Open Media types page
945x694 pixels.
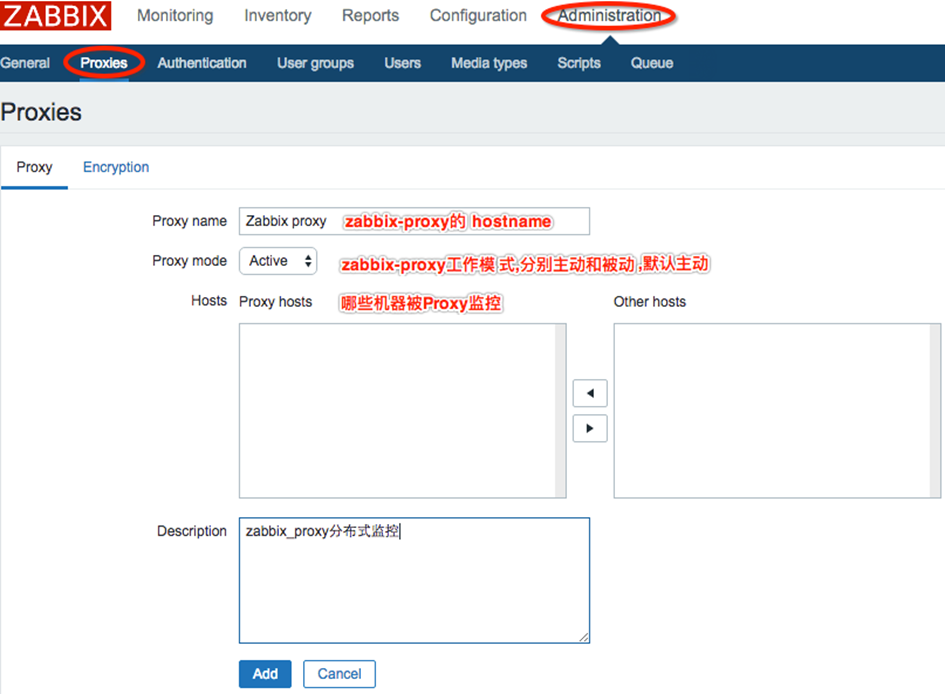point(489,63)
